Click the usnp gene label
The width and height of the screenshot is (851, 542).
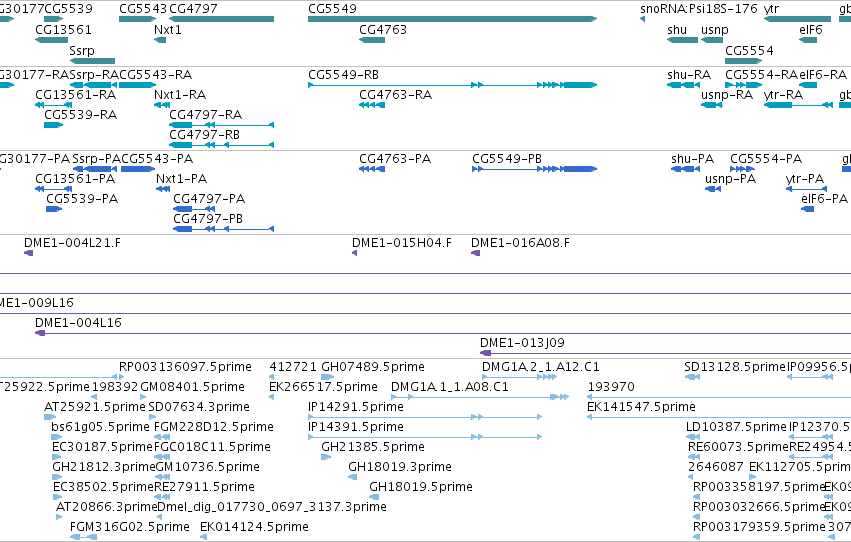pyautogui.click(x=715, y=29)
